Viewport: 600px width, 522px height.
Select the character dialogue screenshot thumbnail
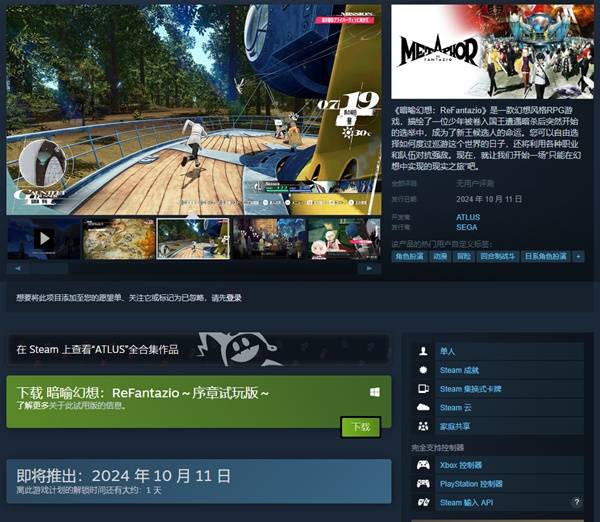344,238
